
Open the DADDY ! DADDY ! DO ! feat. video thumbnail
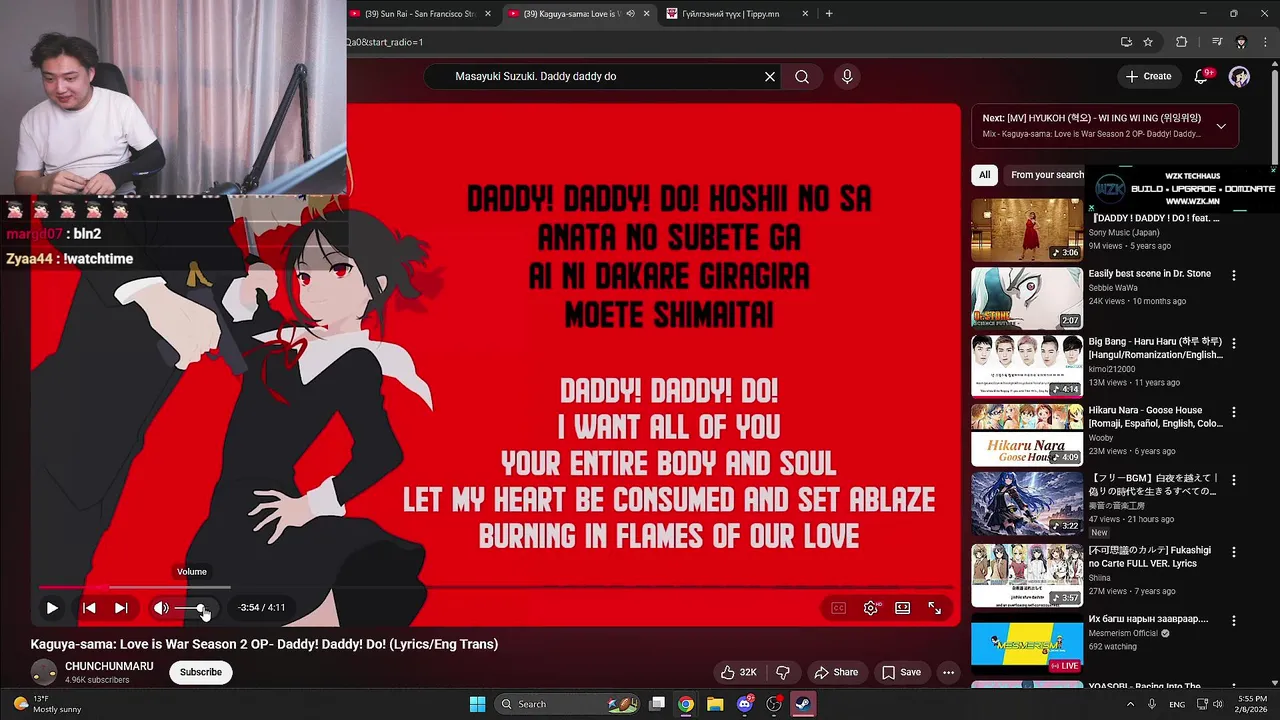pyautogui.click(x=1027, y=229)
